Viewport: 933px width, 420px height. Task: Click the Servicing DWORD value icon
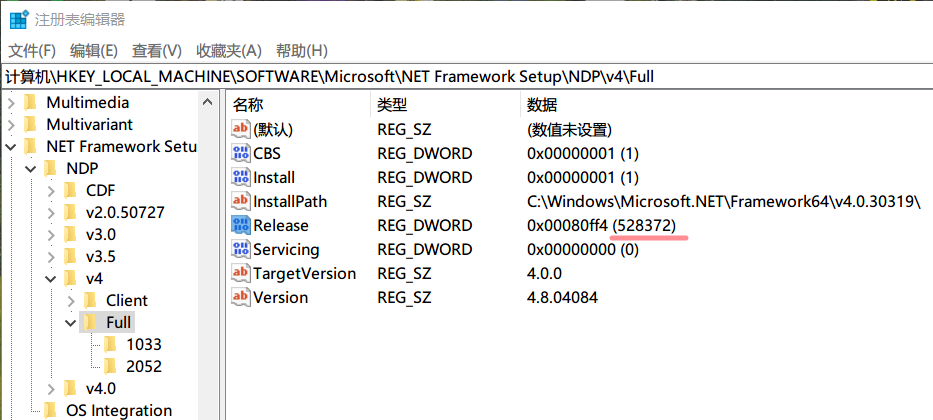240,250
